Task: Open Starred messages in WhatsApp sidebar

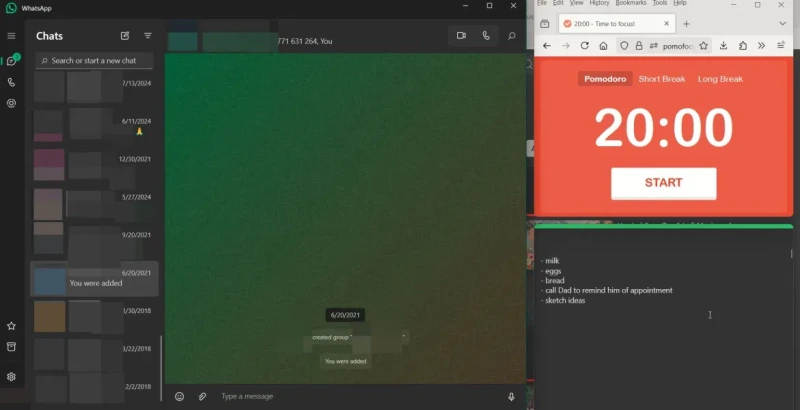Action: pyautogui.click(x=11, y=326)
